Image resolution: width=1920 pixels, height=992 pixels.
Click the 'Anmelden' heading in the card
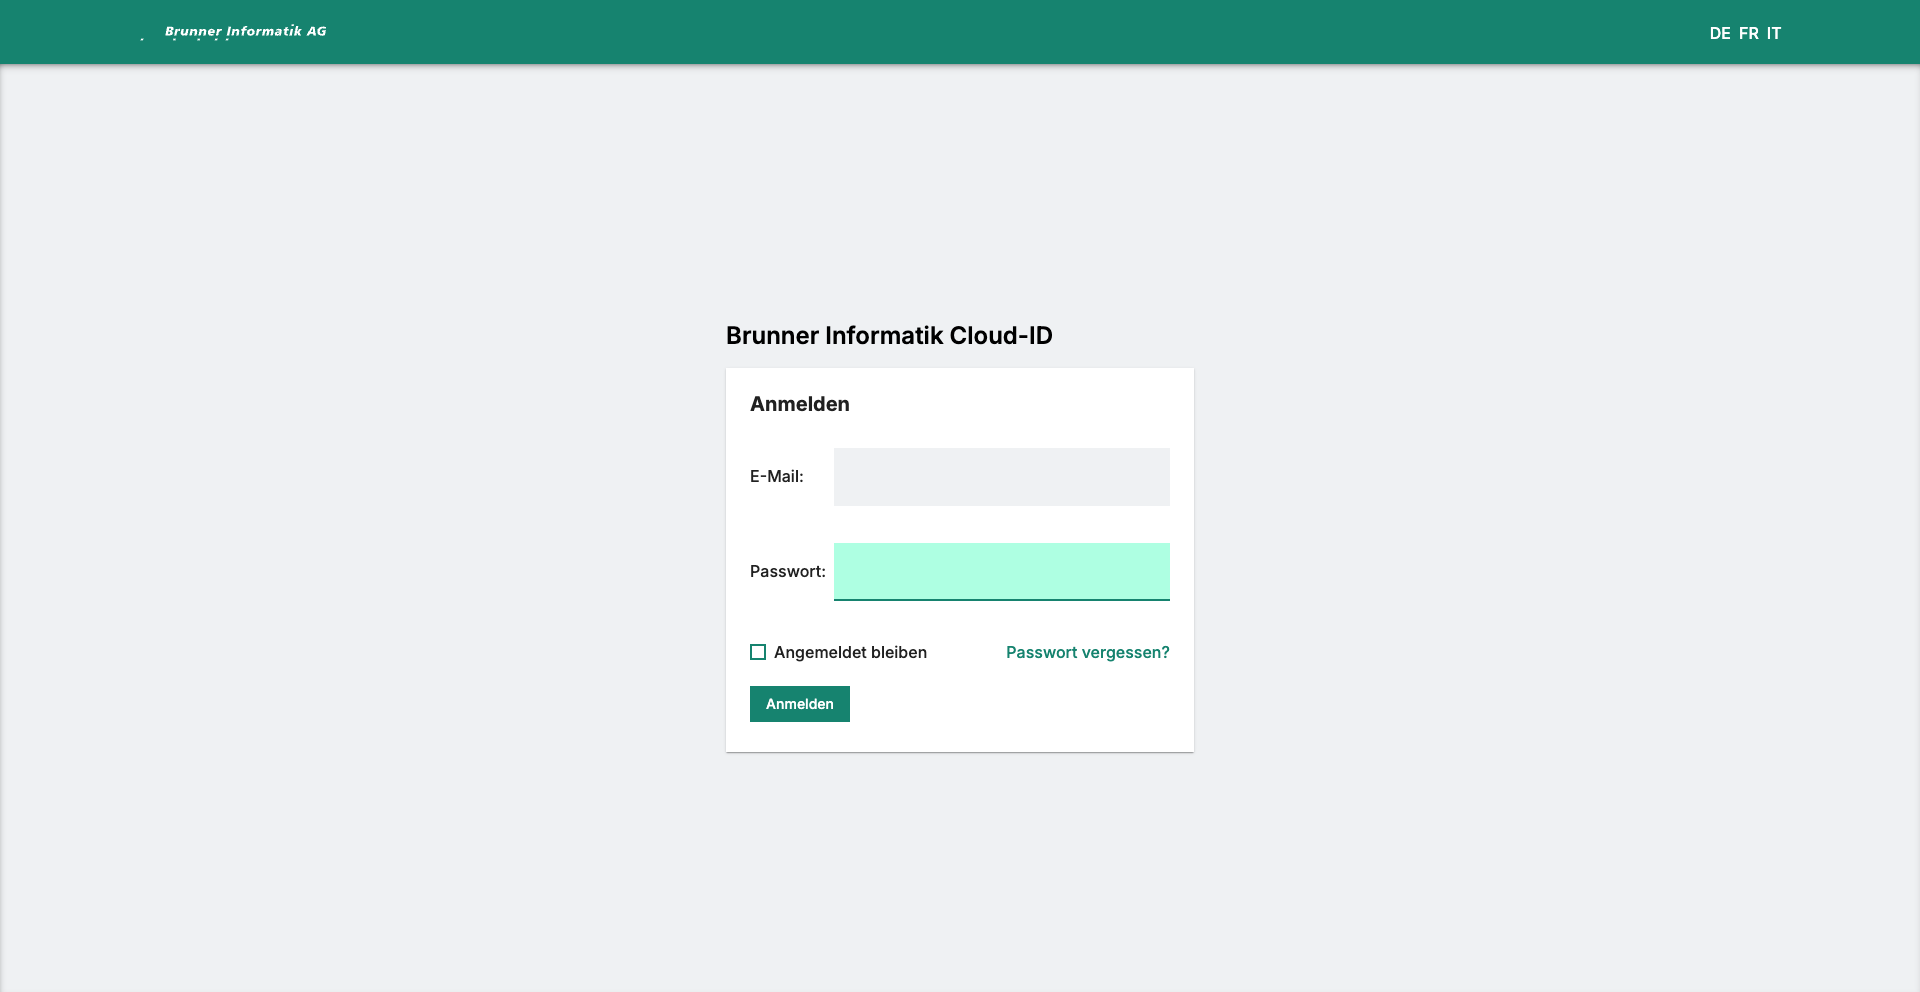click(799, 404)
